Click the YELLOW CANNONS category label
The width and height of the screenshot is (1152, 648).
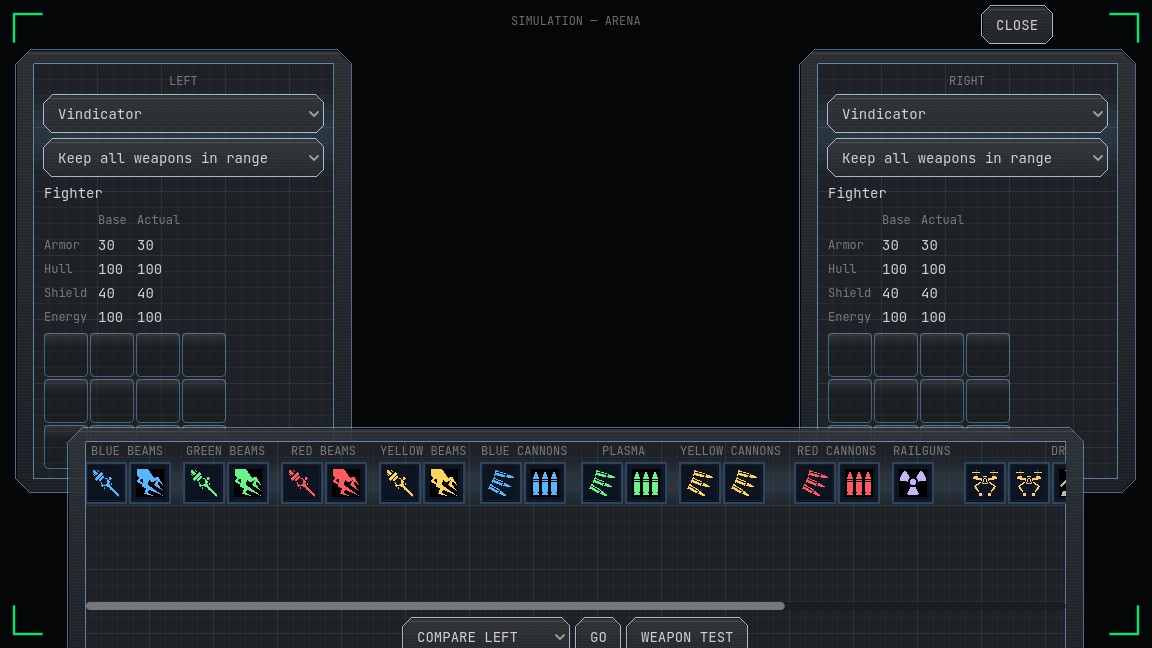(x=730, y=451)
